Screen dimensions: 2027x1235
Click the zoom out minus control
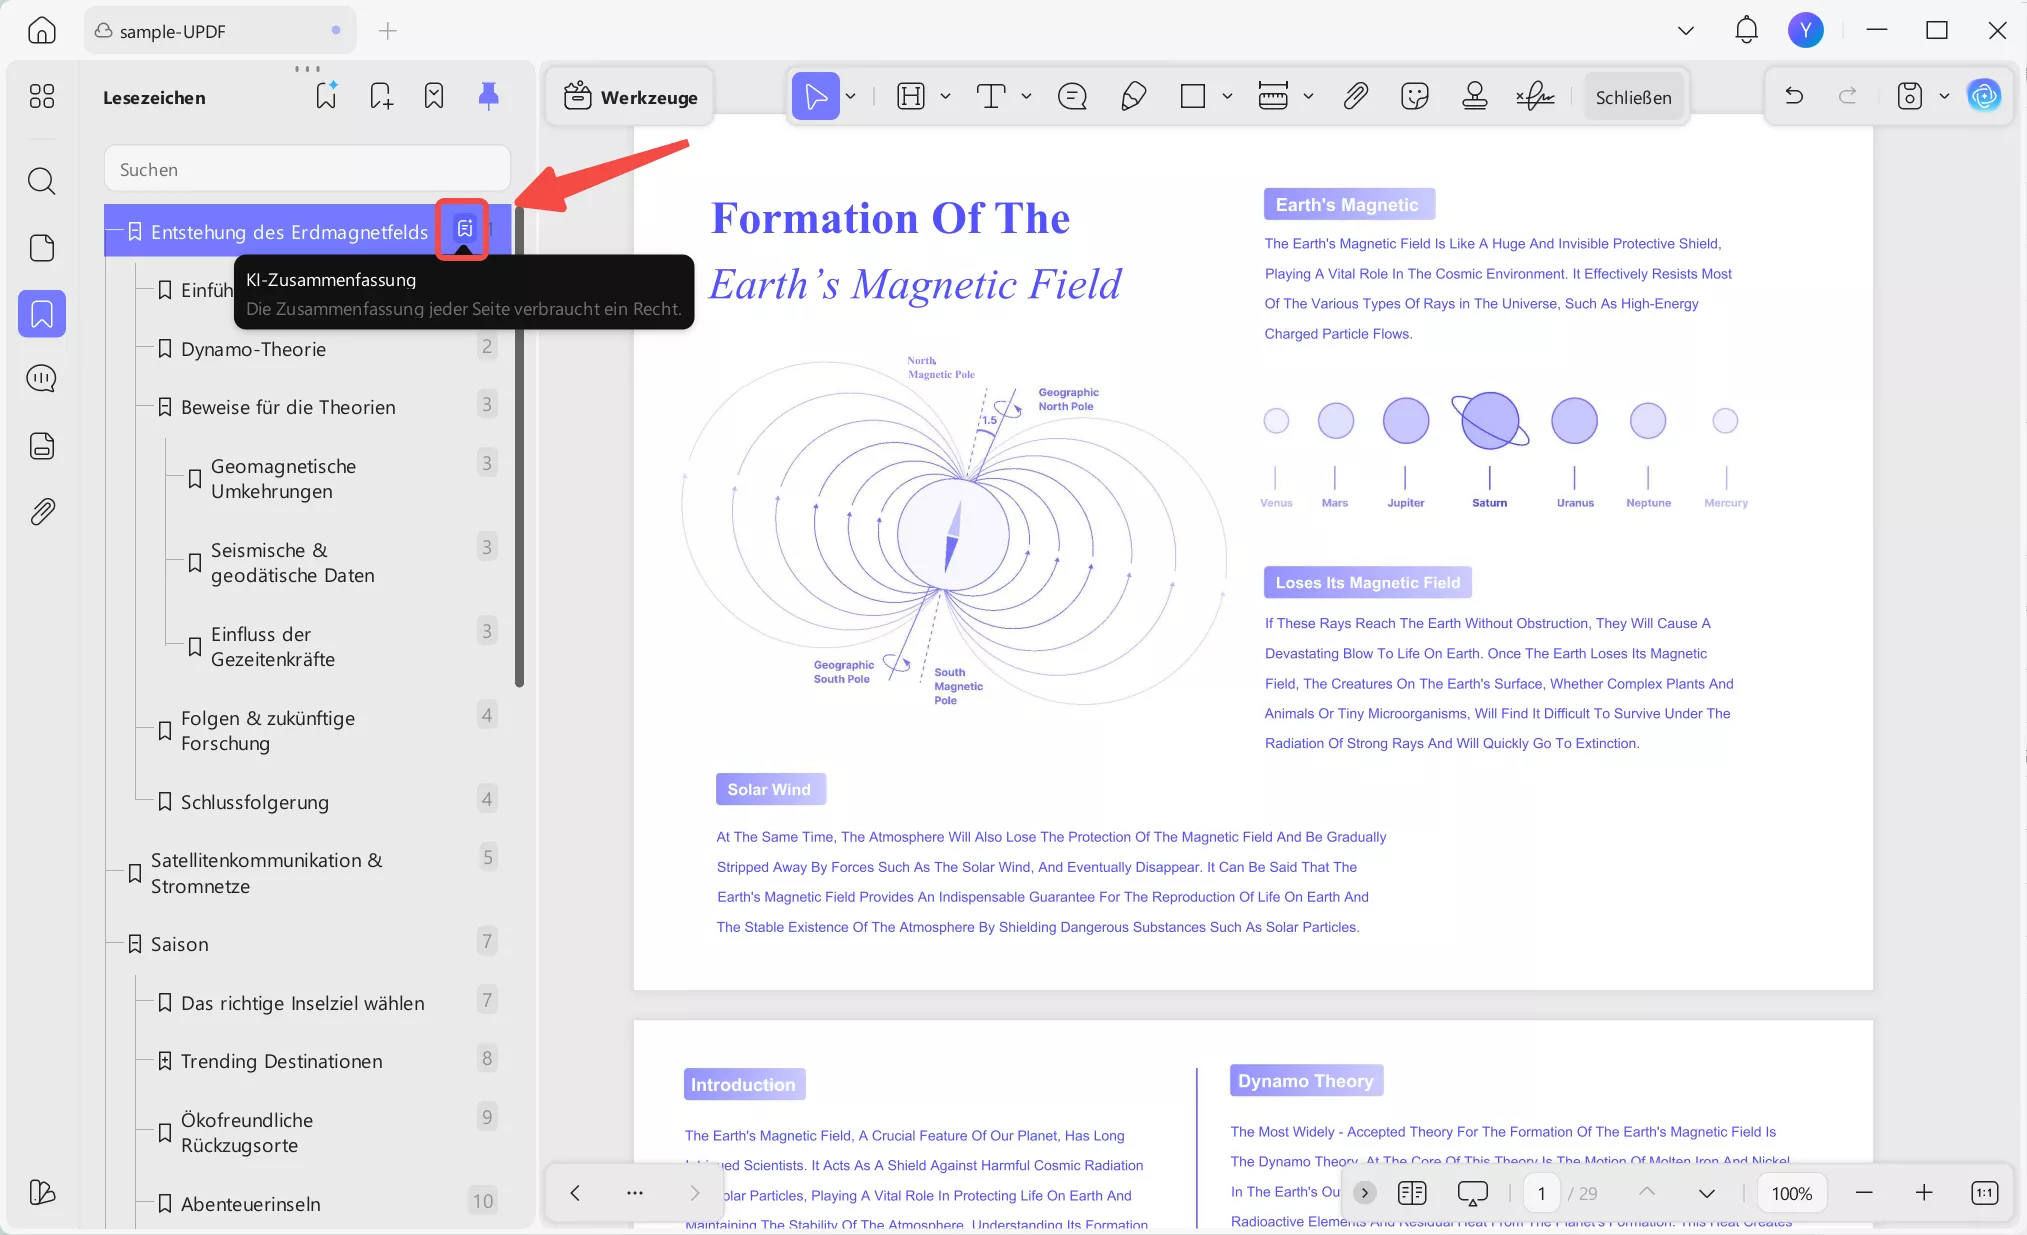coord(1864,1192)
